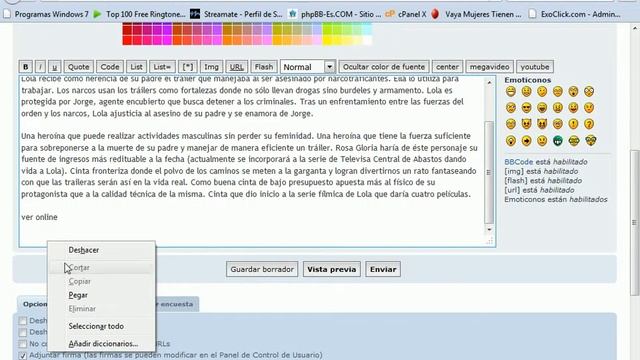The height and width of the screenshot is (360, 640).
Task: Open the ExoClick.com bookmark
Action: pyautogui.click(x=574, y=14)
